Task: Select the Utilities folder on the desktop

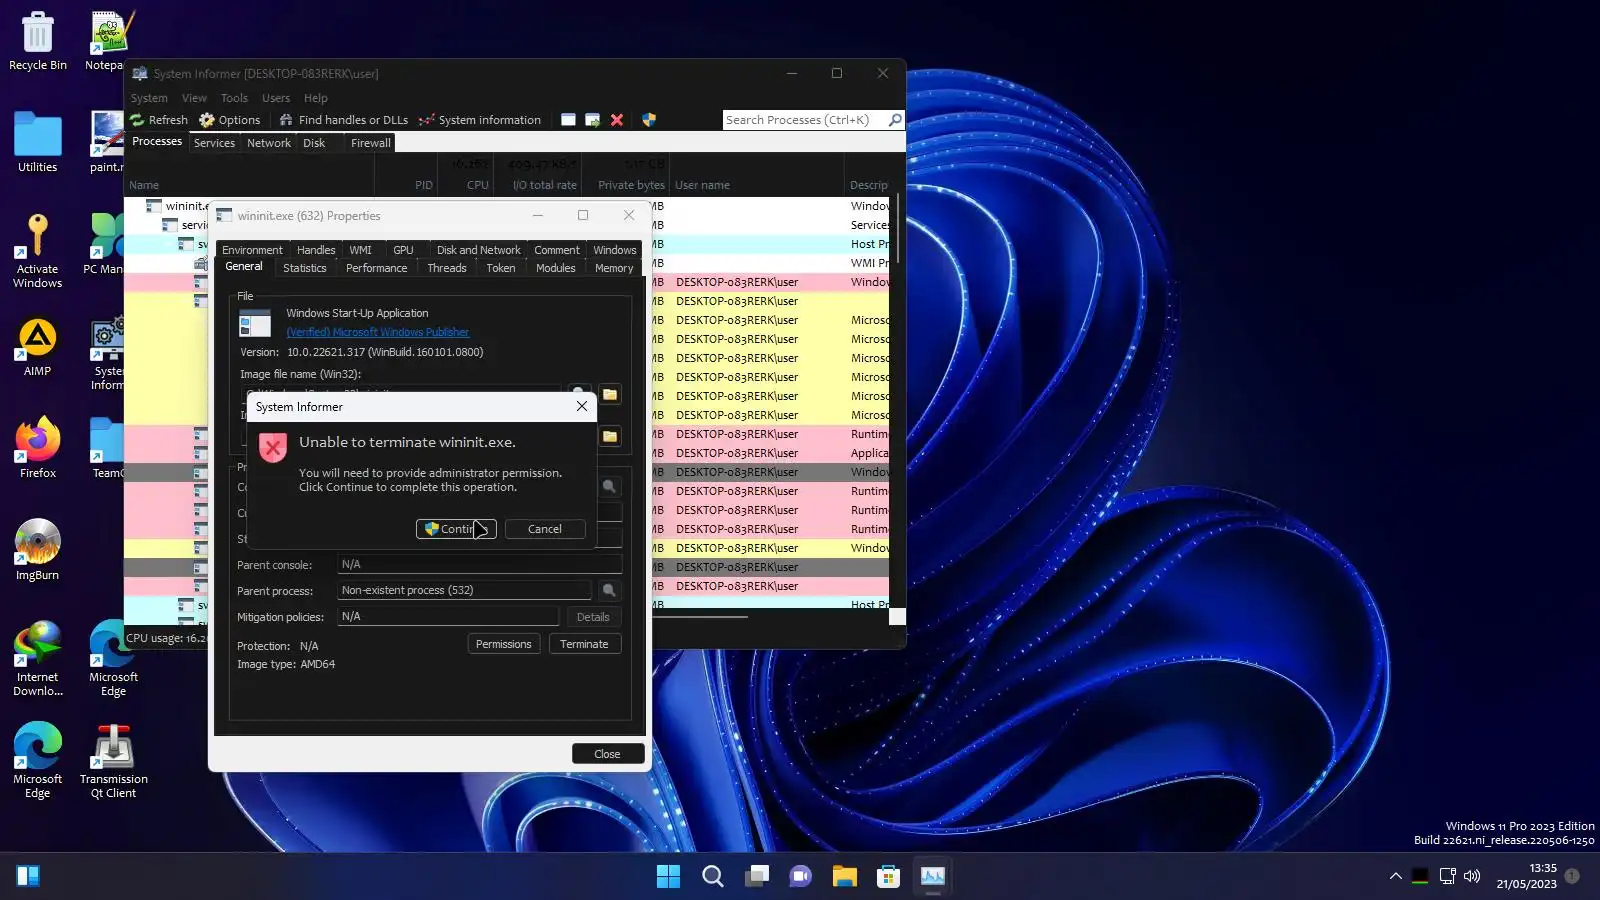Action: (x=38, y=142)
